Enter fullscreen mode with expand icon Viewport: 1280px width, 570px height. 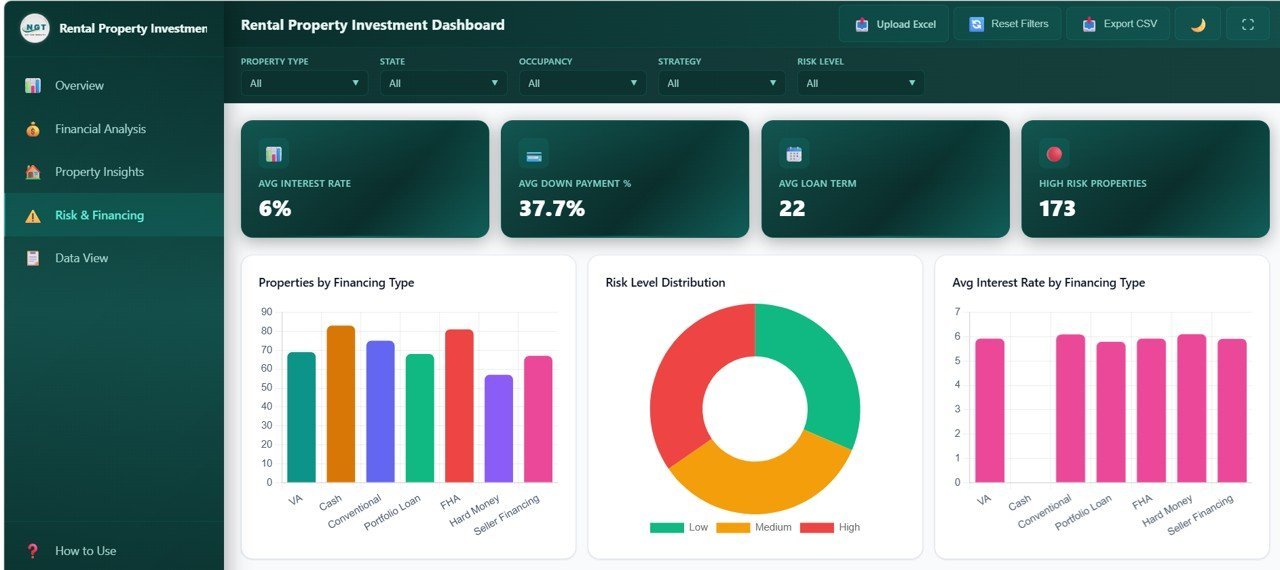[1247, 24]
